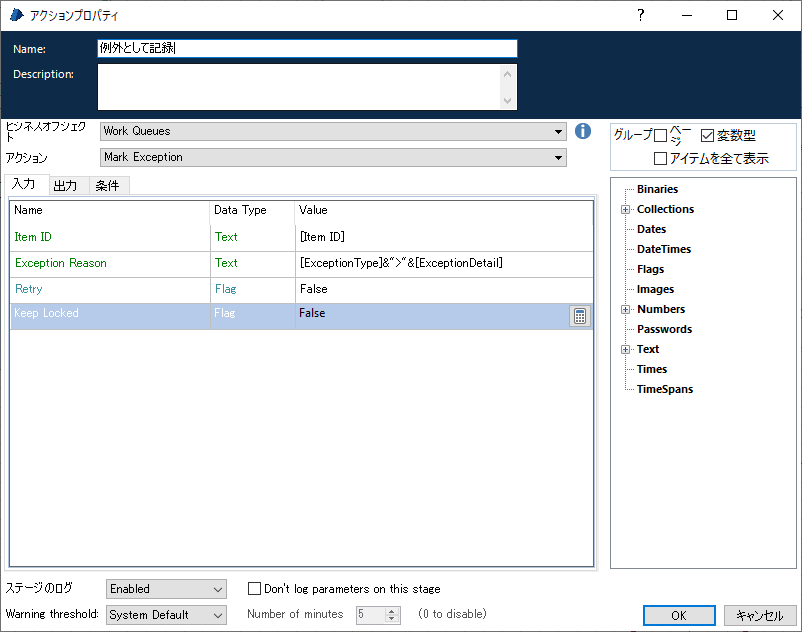
Task: Click the help question mark button
Action: click(x=640, y=15)
